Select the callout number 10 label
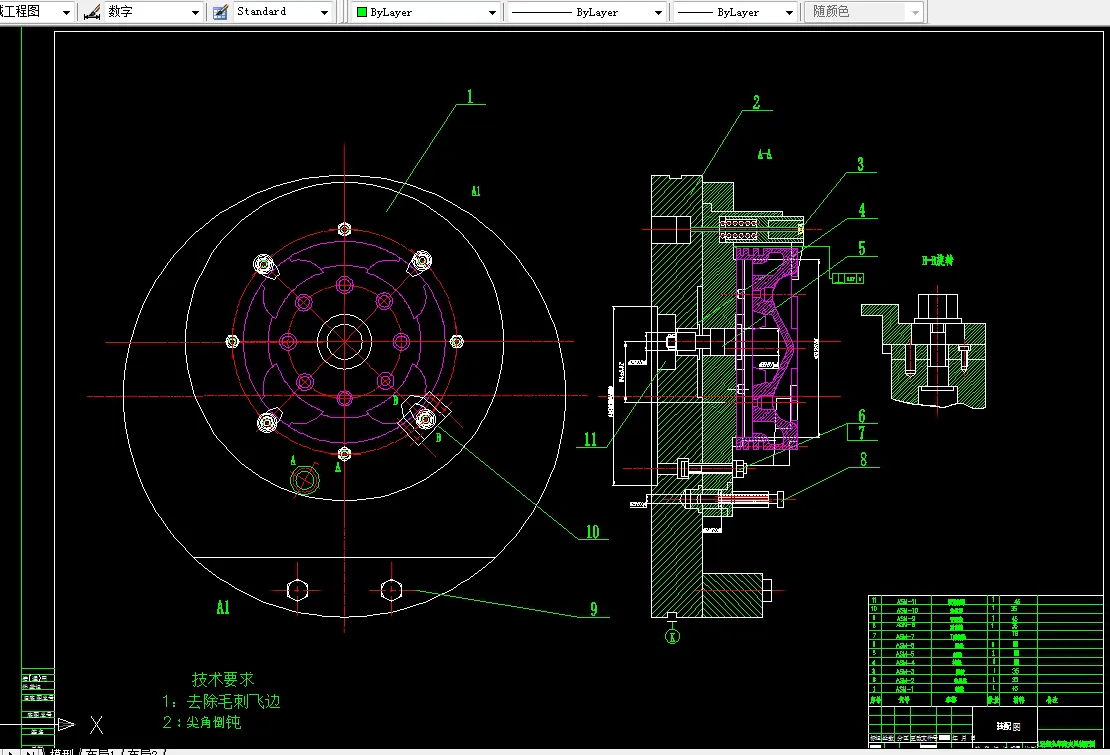This screenshot has width=1110, height=755. point(593,531)
